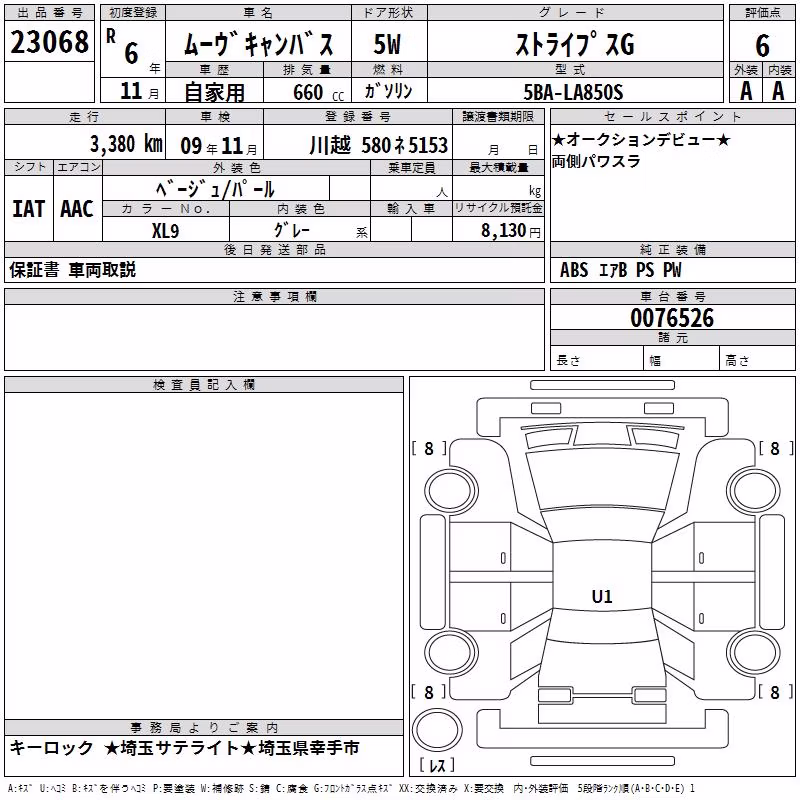
Task: Select the fuel type ガソリン
Action: (388, 91)
